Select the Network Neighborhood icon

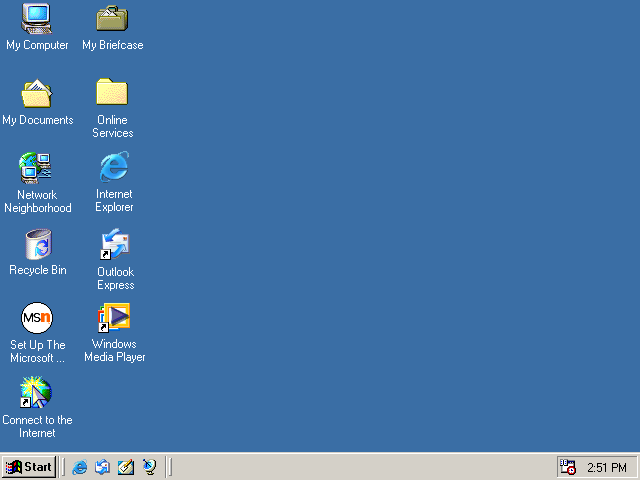coord(36,168)
